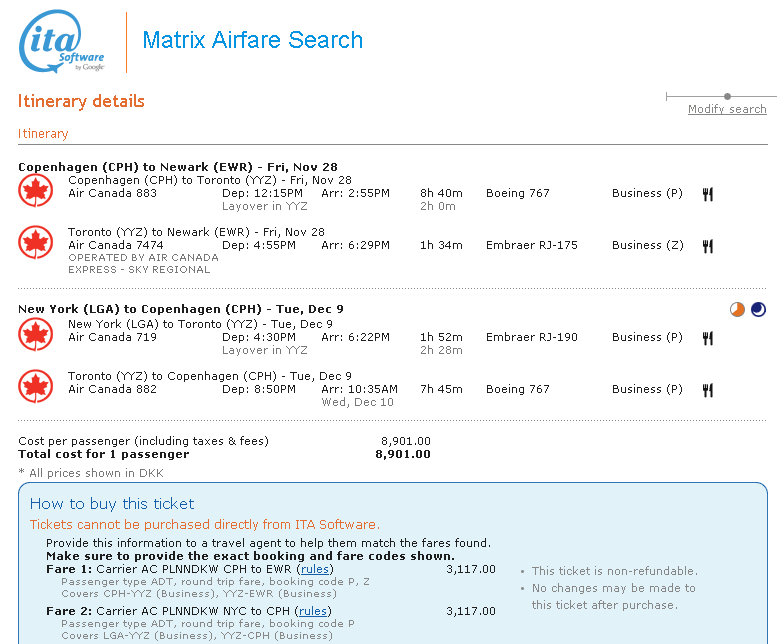777x644 pixels.
Task: Click the total cost amount 8,901.00
Action: pos(403,454)
